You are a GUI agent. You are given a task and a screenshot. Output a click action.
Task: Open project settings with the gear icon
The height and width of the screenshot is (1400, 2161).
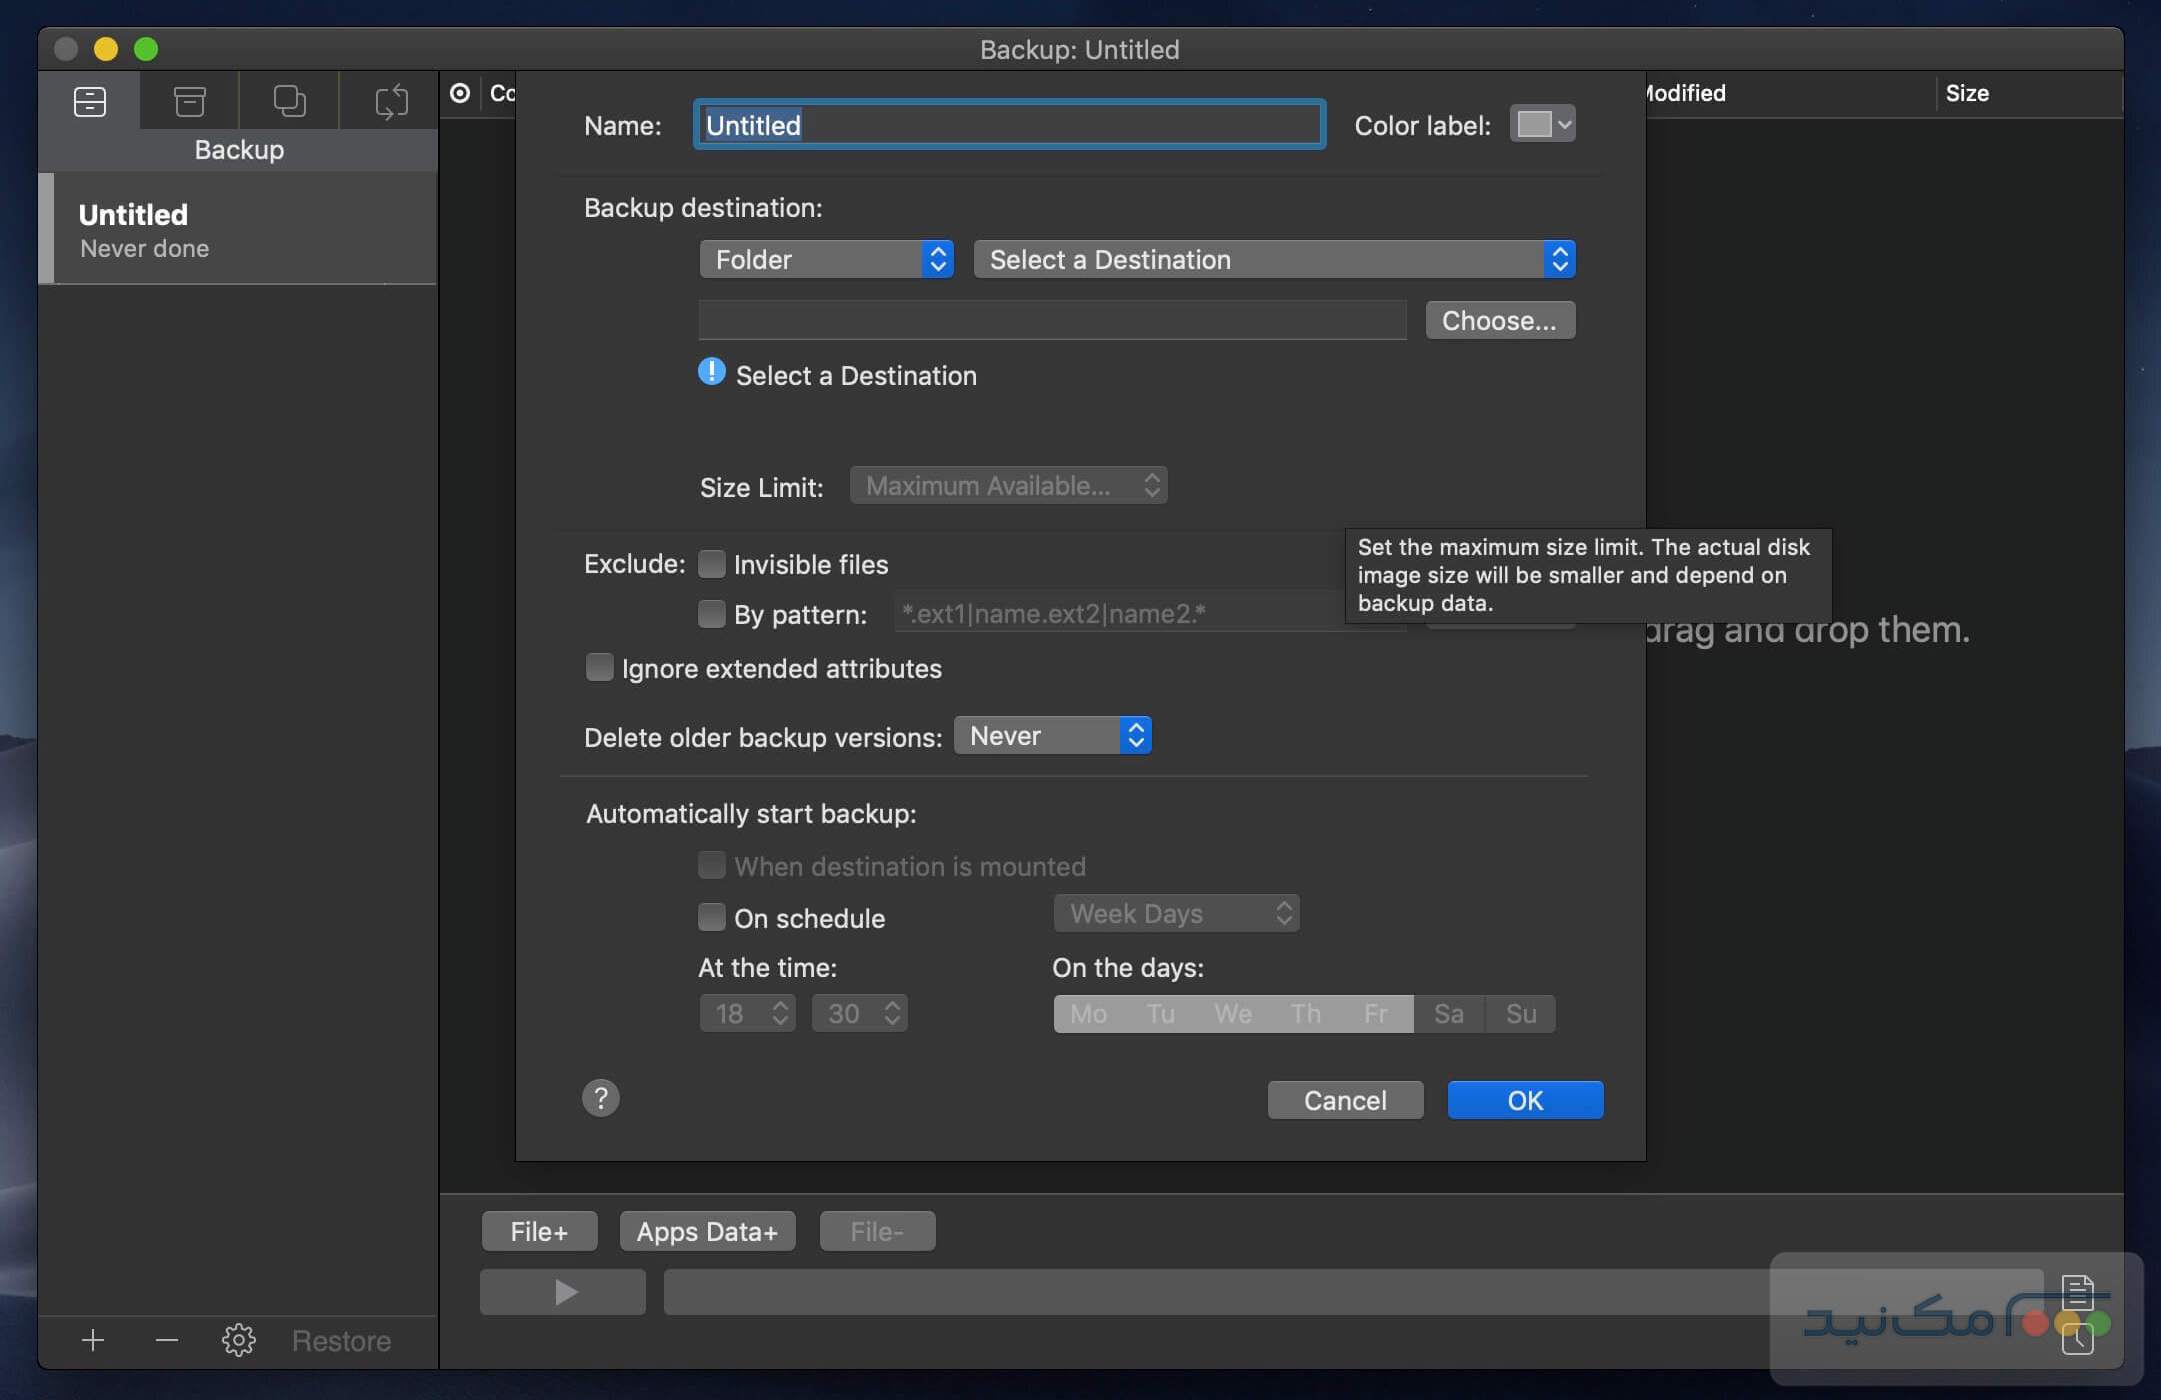click(x=239, y=1340)
